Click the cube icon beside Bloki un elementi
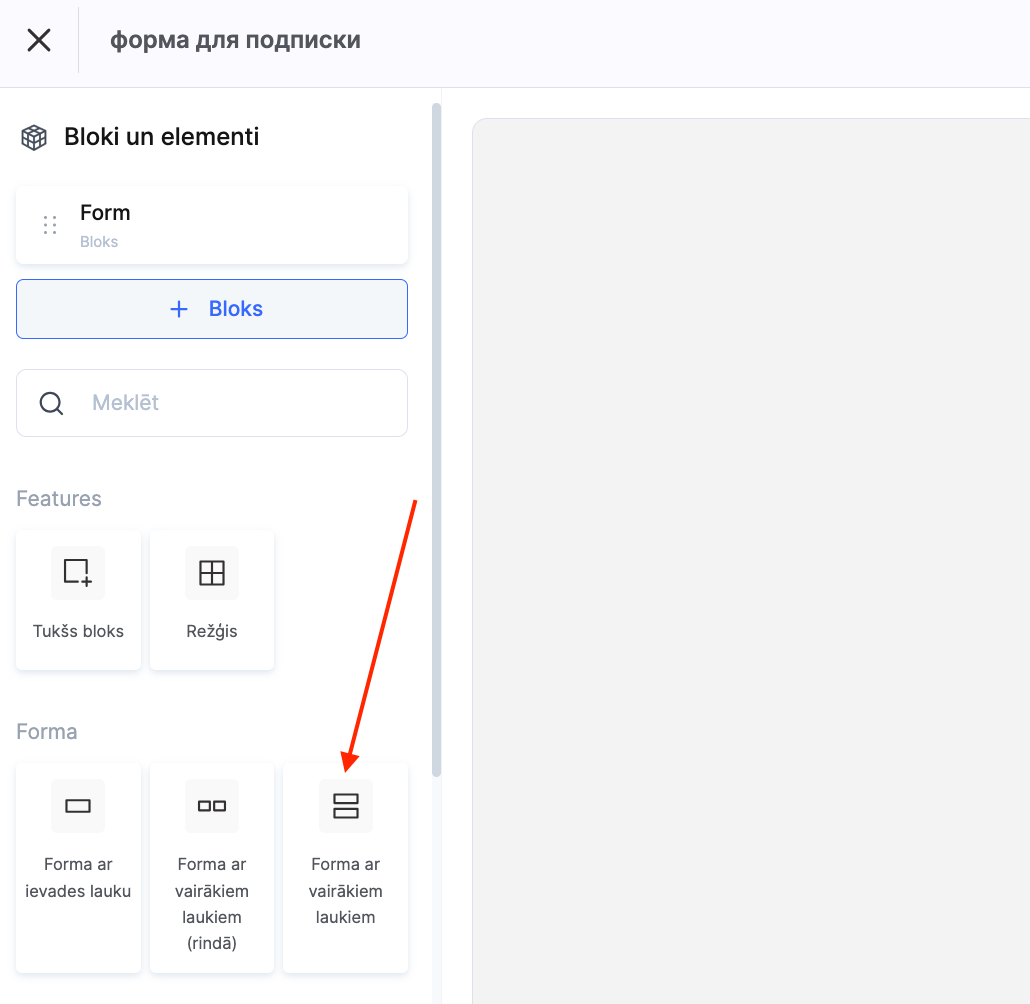 [34, 137]
